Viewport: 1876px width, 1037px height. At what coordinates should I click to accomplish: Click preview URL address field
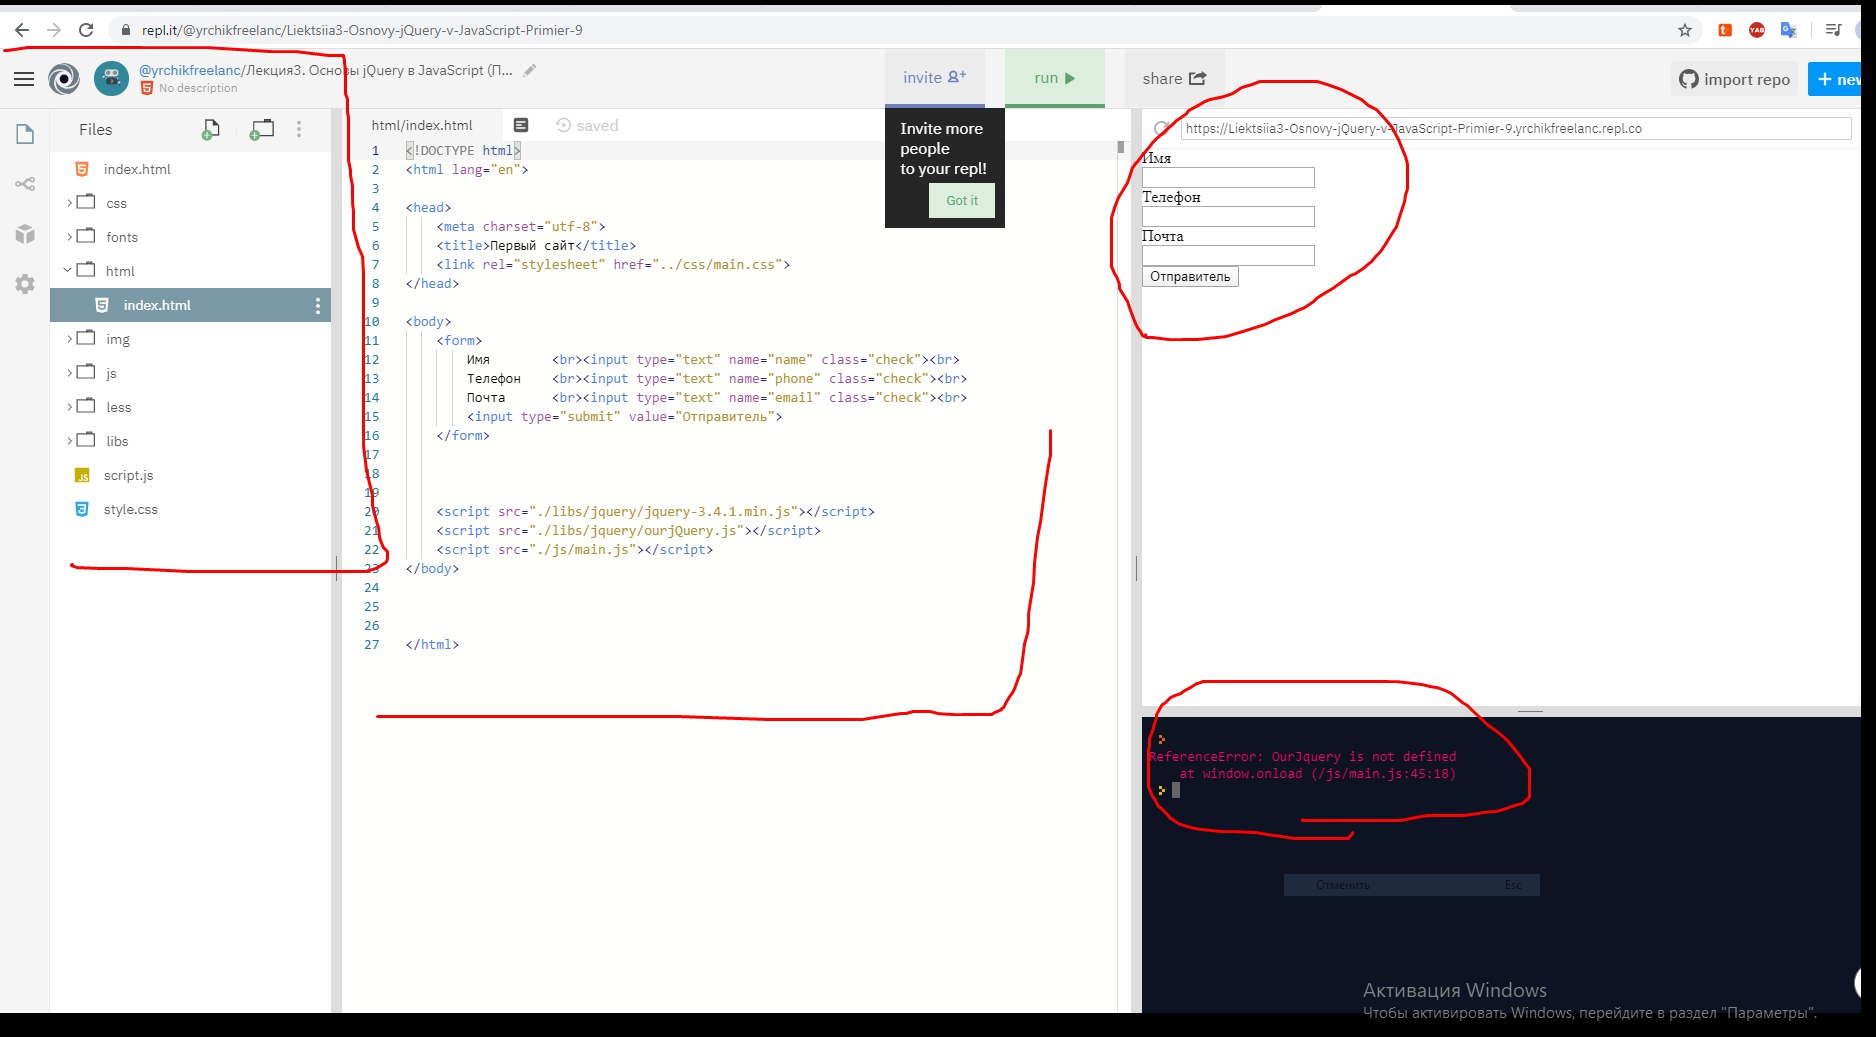[x=1516, y=128]
